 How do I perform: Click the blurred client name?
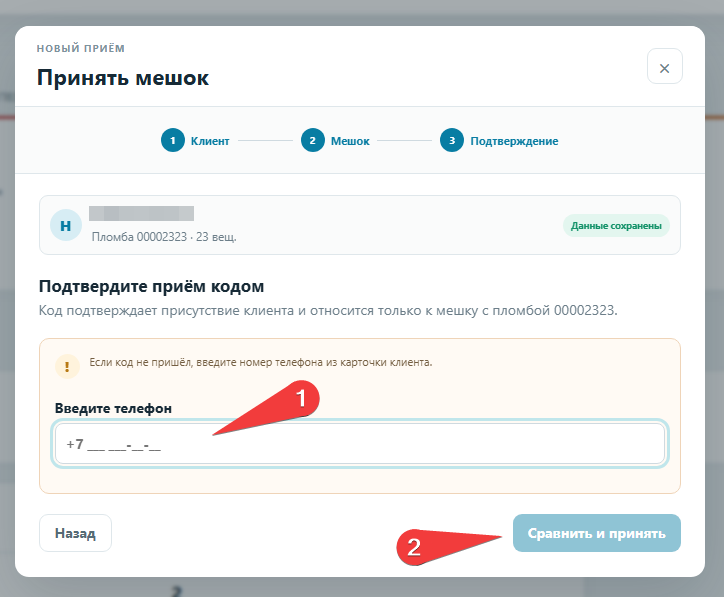point(141,213)
